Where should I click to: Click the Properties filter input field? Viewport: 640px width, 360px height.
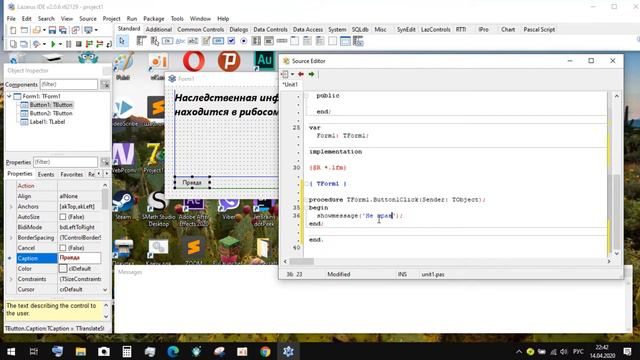(x=65, y=162)
